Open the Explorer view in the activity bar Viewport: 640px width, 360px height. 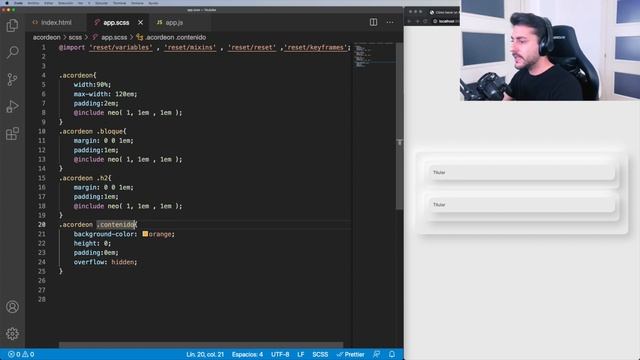point(12,25)
